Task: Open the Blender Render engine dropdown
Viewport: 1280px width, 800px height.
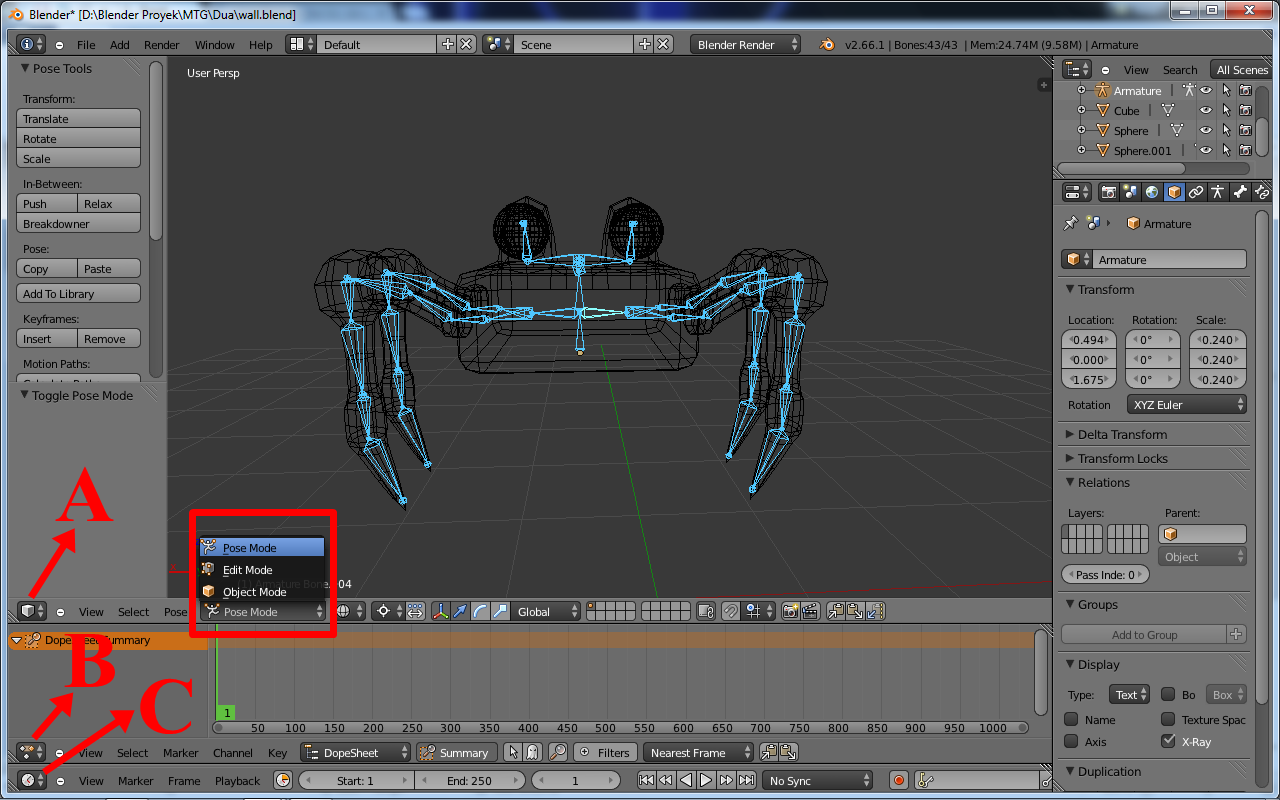Action: pos(745,44)
